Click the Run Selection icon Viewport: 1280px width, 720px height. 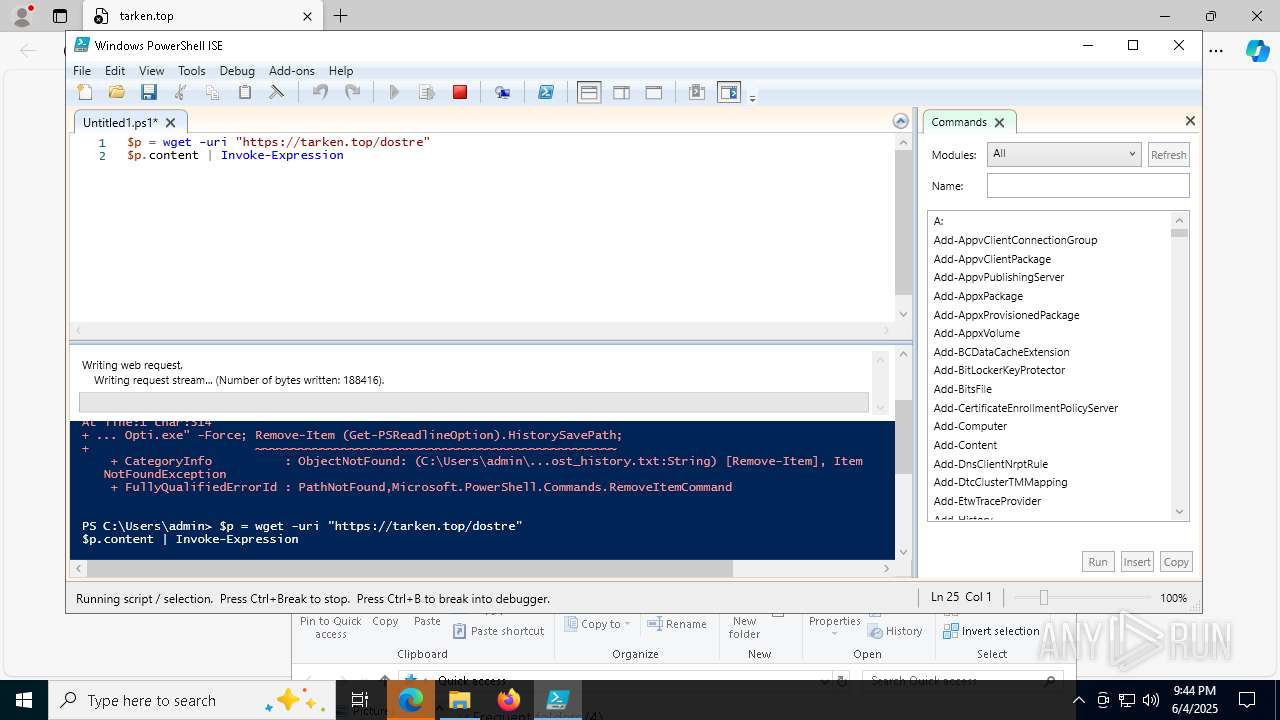click(x=427, y=92)
